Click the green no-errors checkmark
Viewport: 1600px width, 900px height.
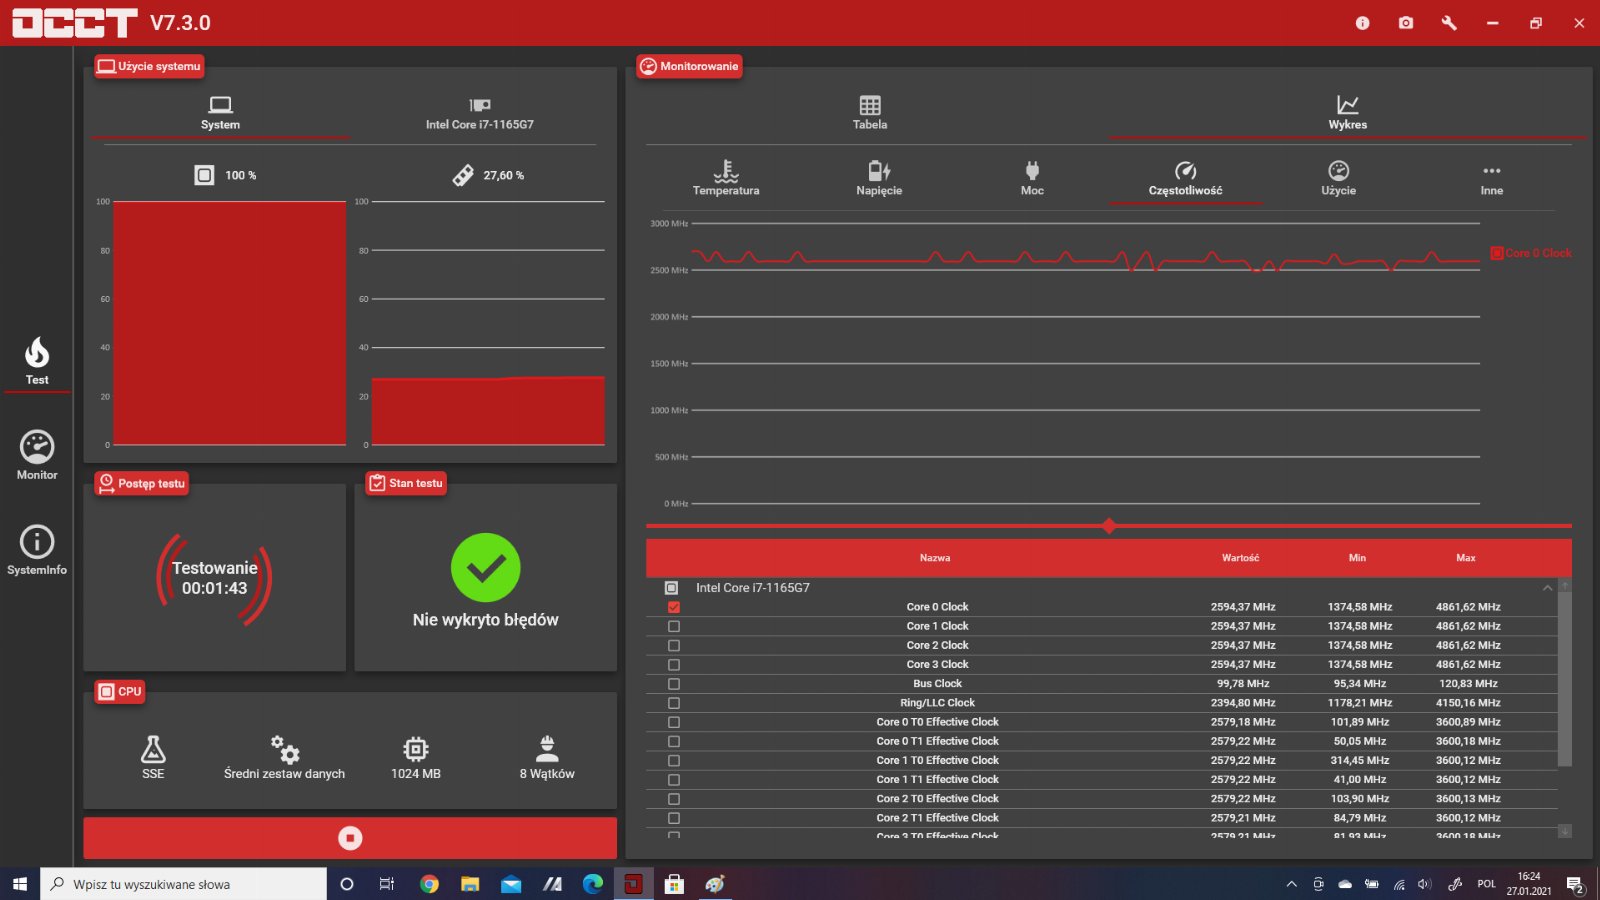(486, 568)
